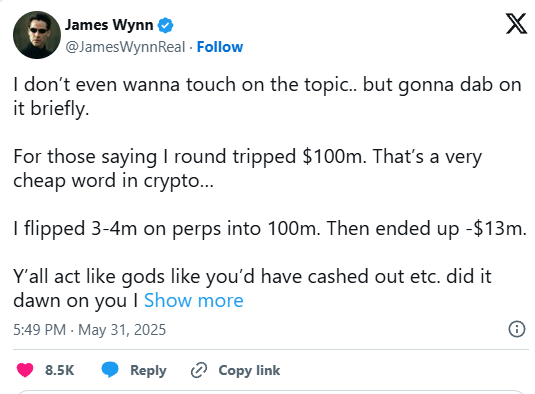The width and height of the screenshot is (535, 394).
Task: Open the X logo link
Action: (x=516, y=24)
